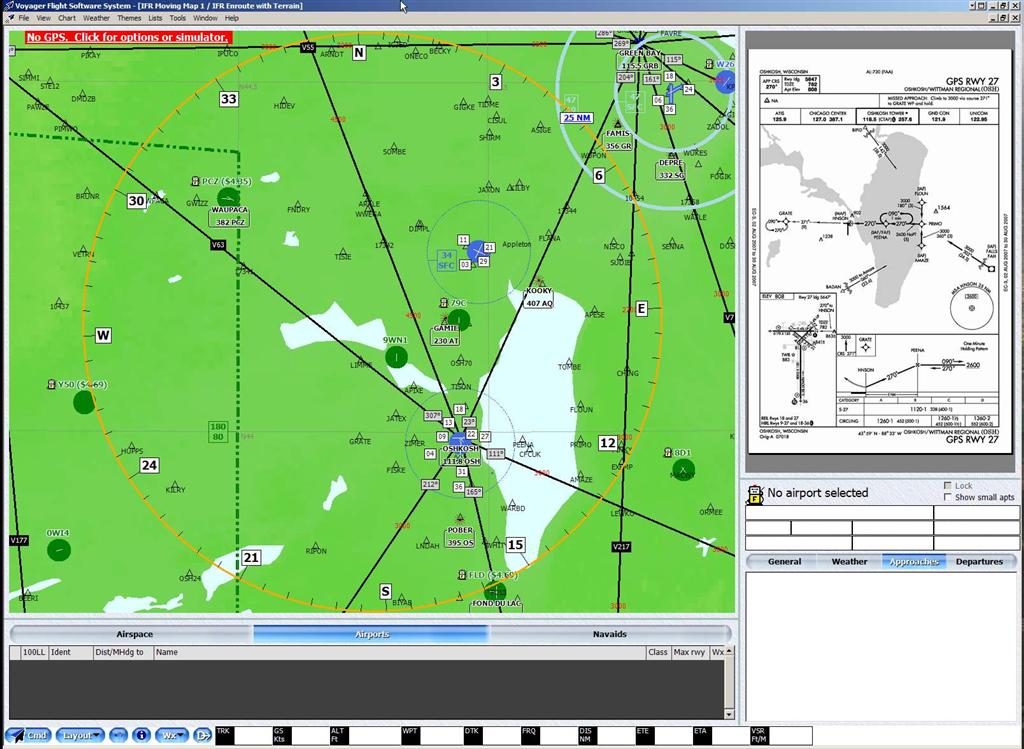Click the FAMIS 356 GR navaid label
This screenshot has width=1024, height=749.
618,140
